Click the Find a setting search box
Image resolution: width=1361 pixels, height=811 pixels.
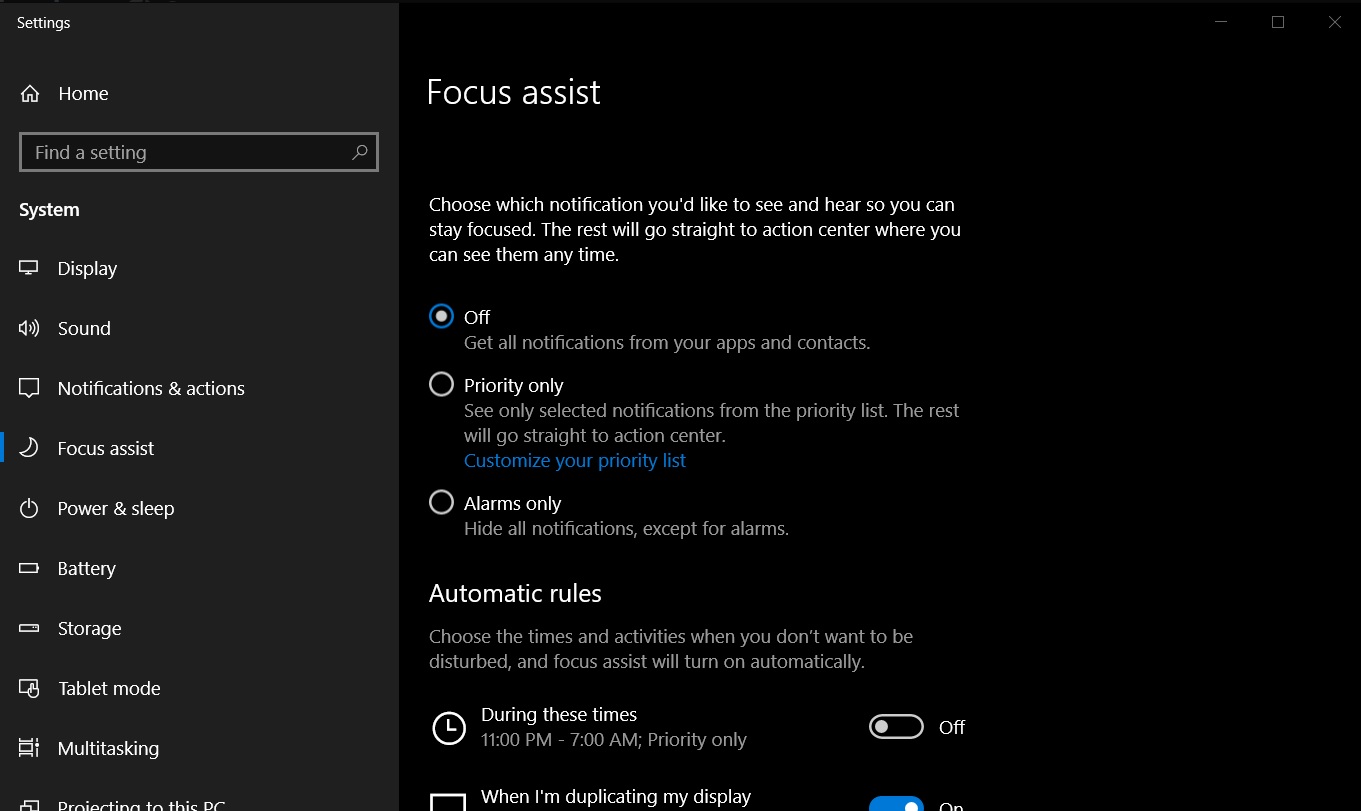[199, 152]
